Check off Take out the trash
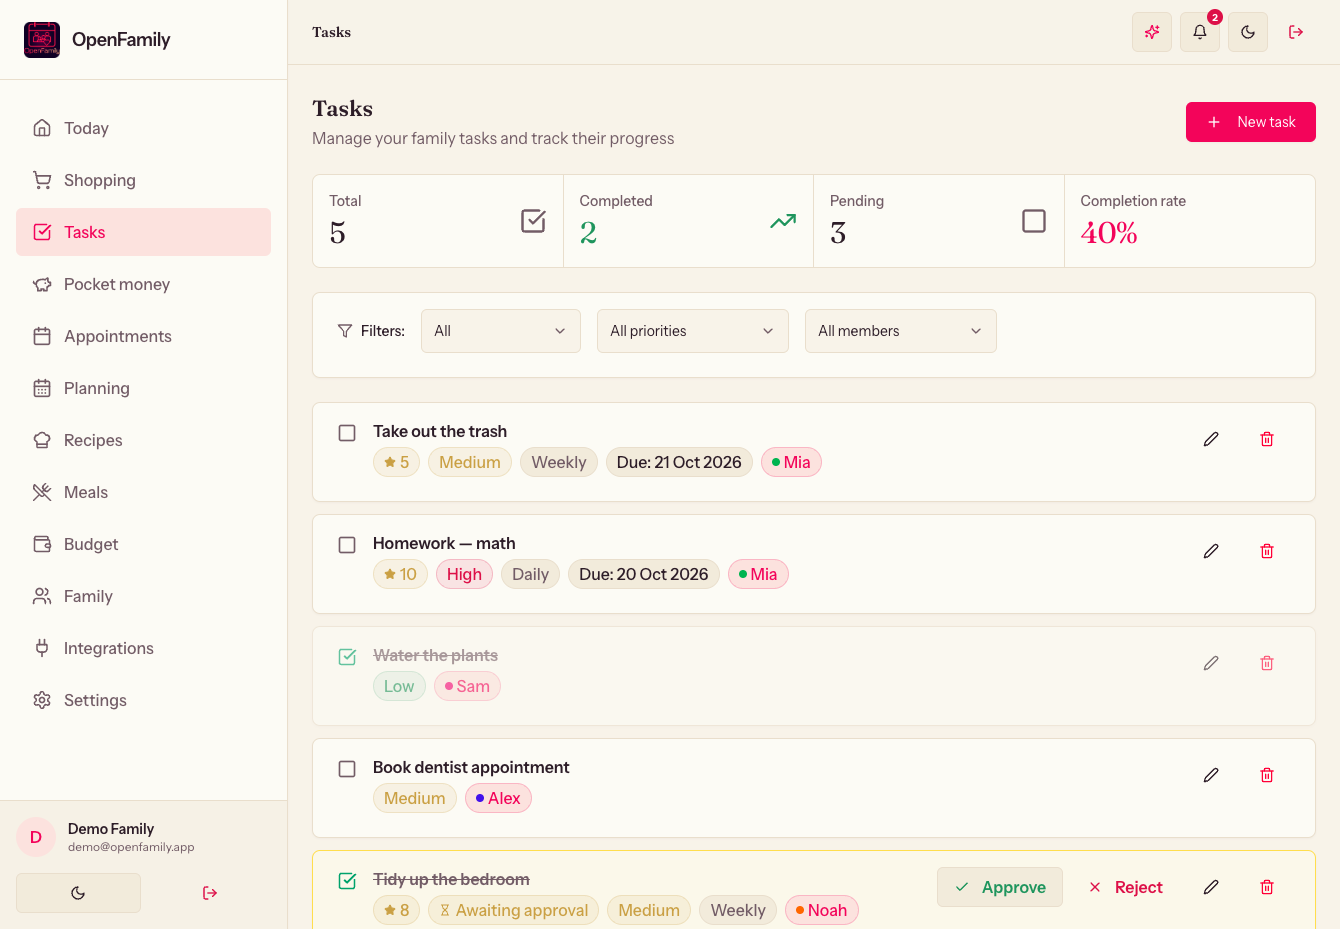Image resolution: width=1340 pixels, height=929 pixels. 347,433
